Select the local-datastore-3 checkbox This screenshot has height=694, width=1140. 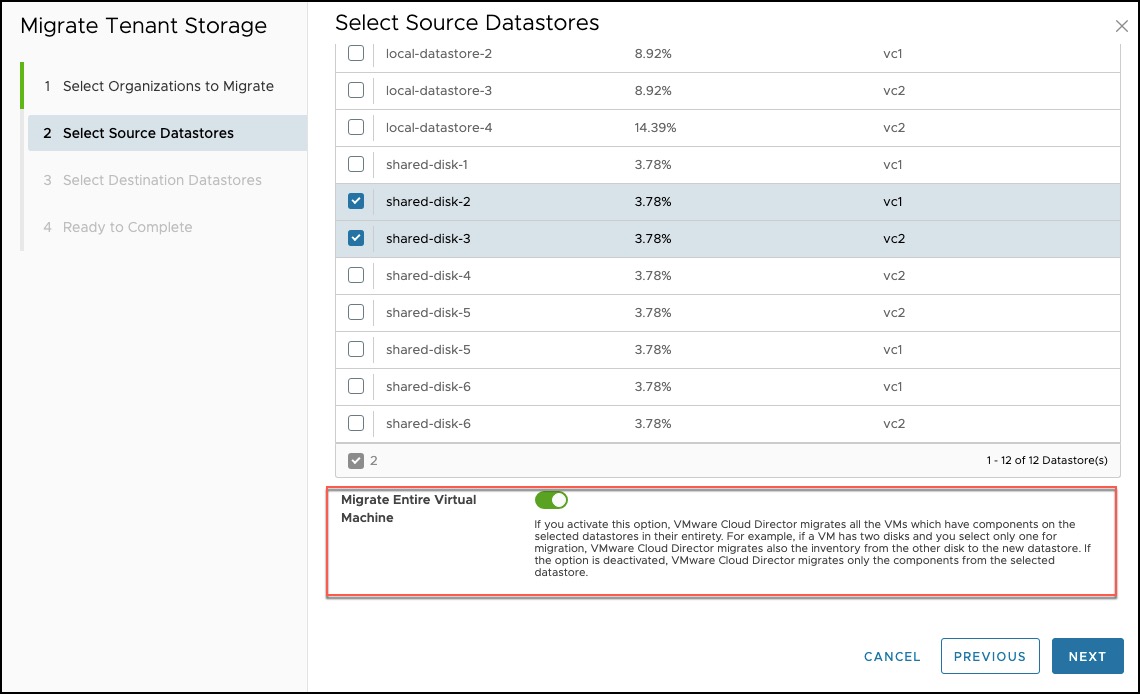[x=356, y=91]
